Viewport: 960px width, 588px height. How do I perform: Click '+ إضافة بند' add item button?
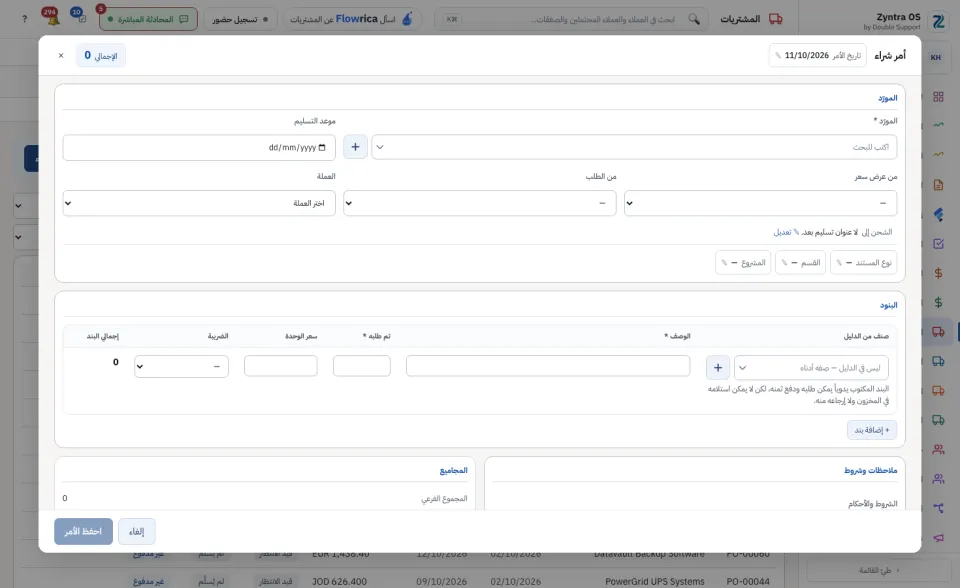click(872, 430)
